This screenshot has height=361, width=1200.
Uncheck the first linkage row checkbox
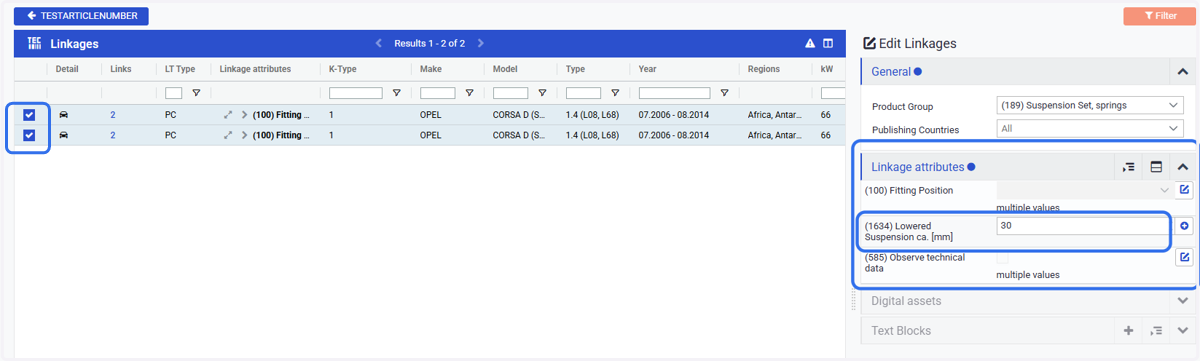point(29,115)
